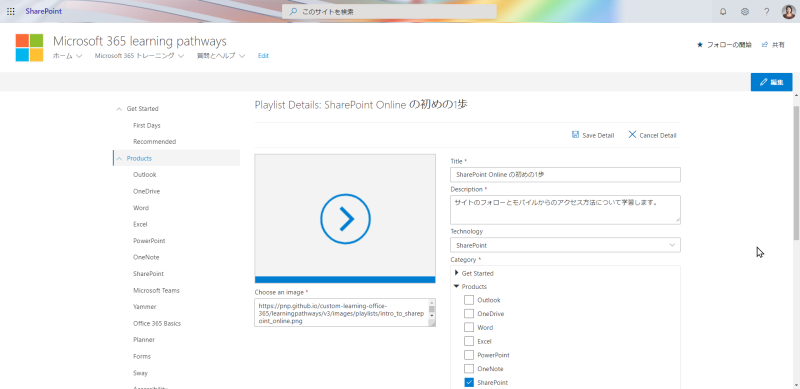Click Cancel Detail button
The image size is (800, 389).
point(652,135)
